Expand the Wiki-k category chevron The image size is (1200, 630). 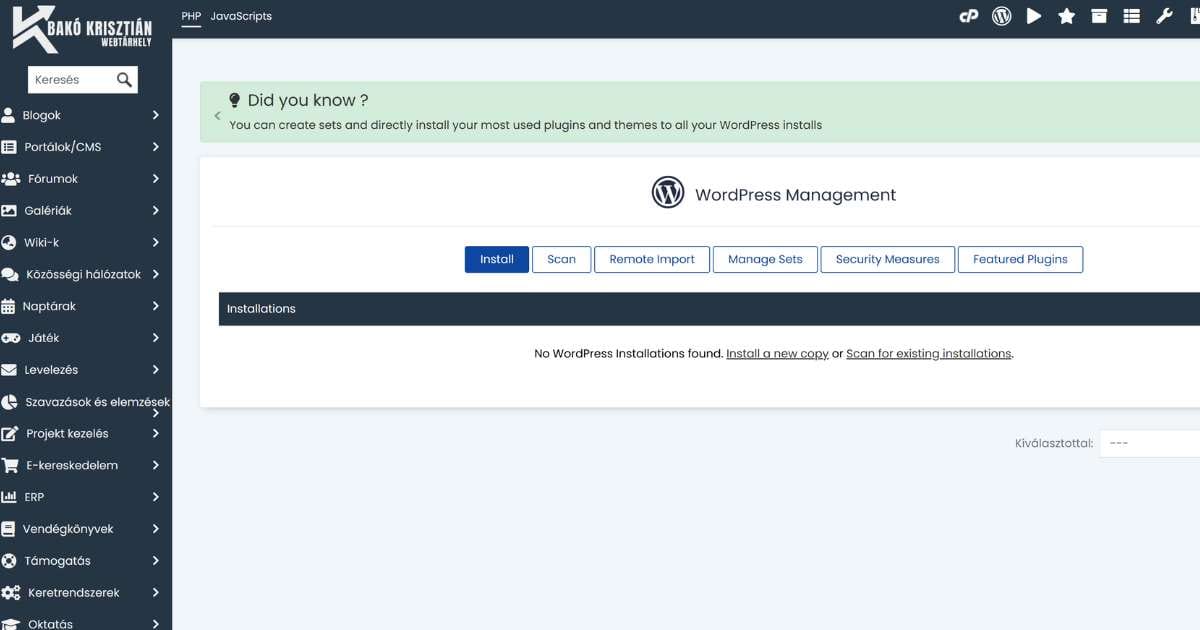(x=156, y=242)
